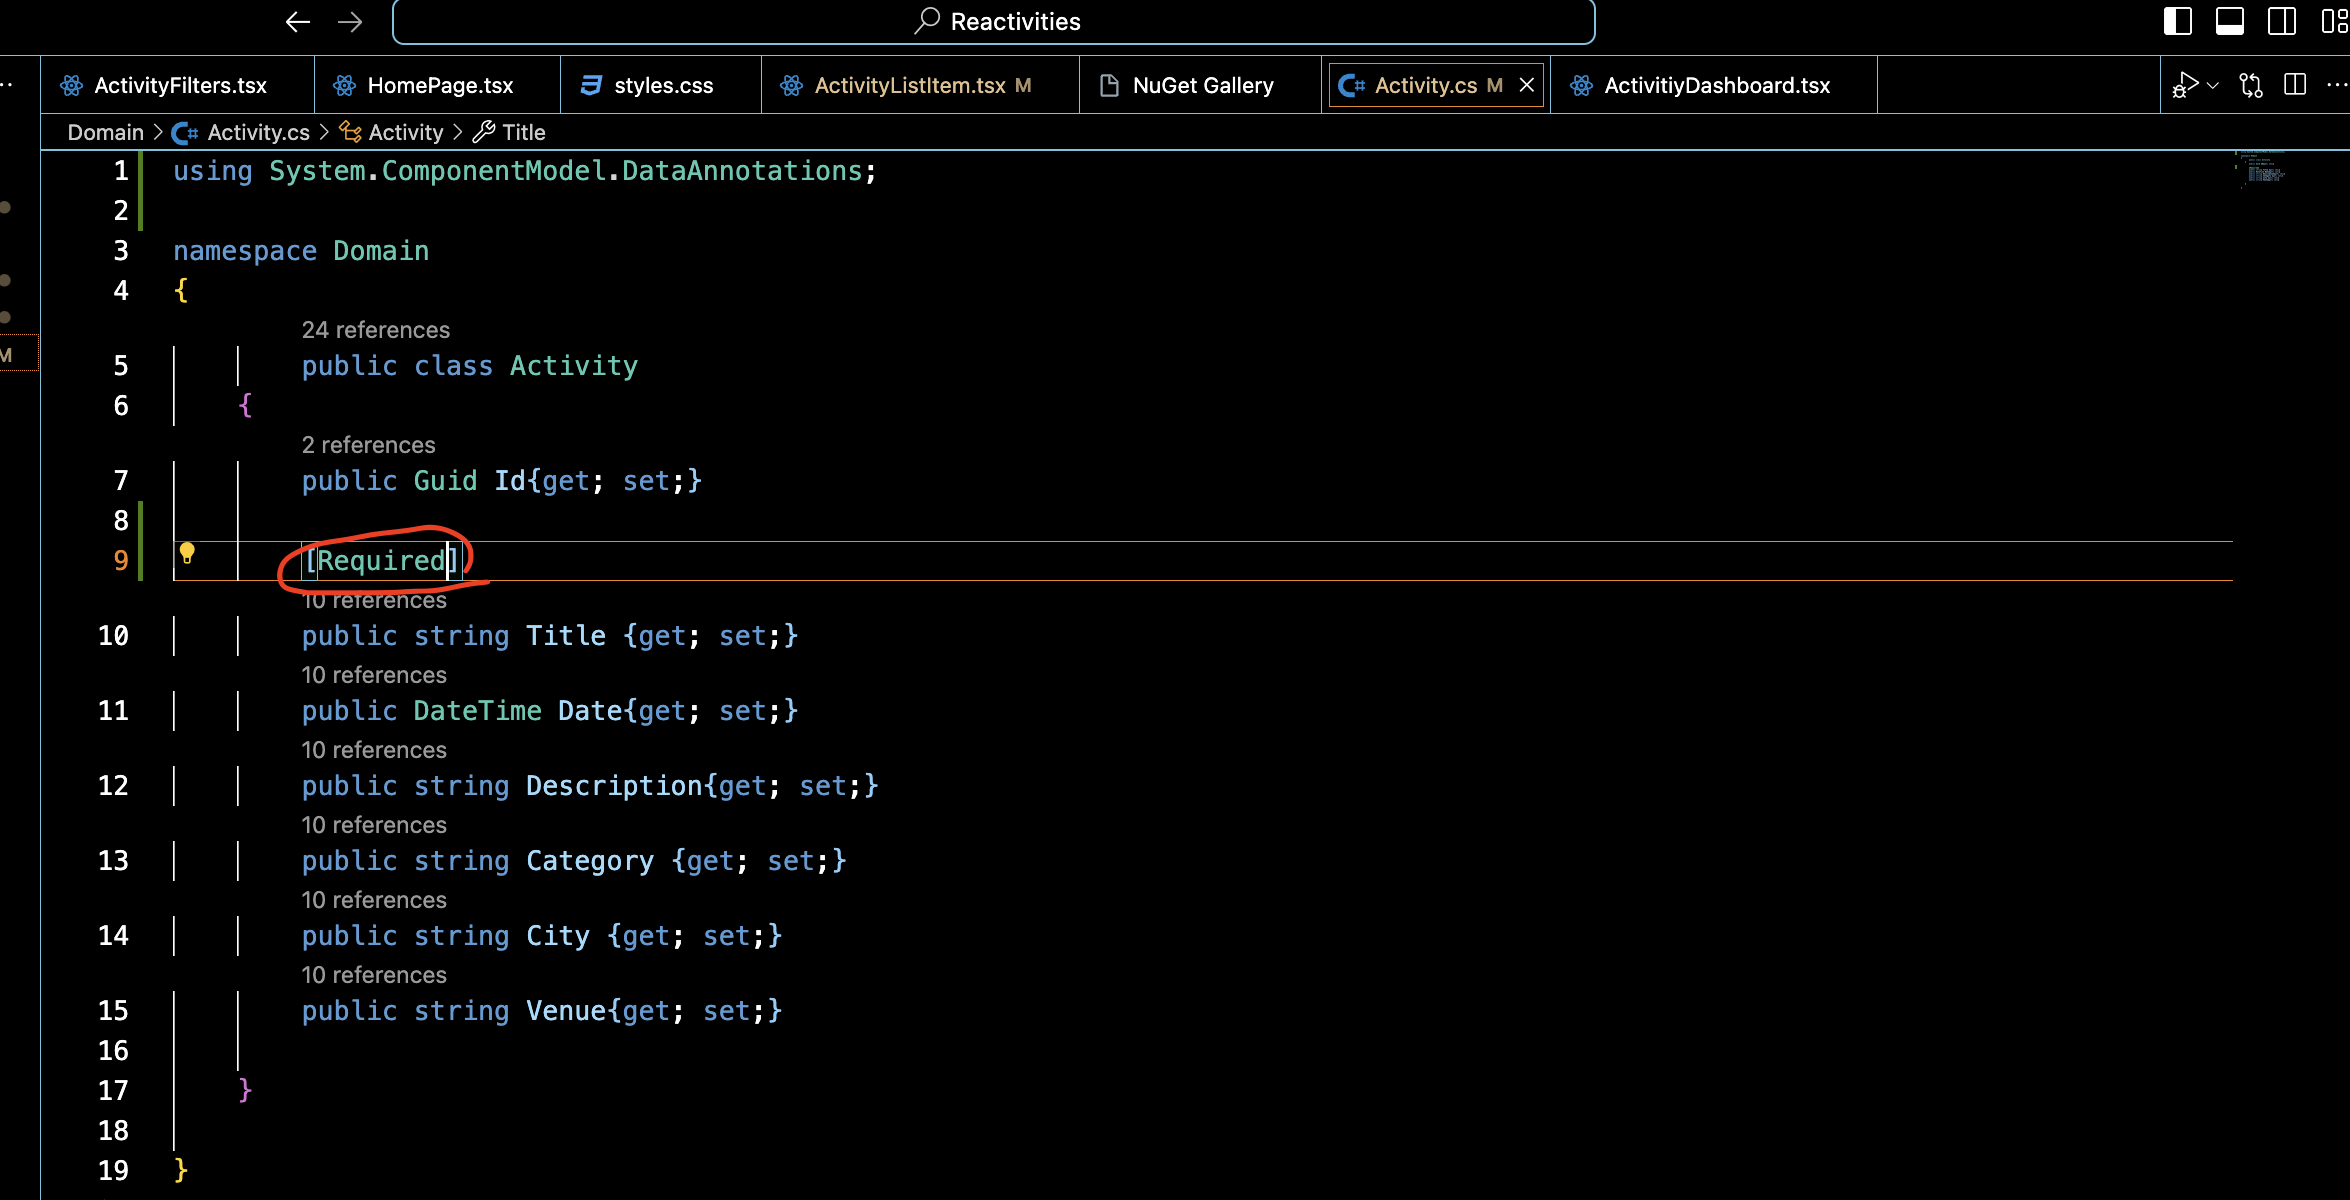This screenshot has height=1200, width=2350.
Task: Expand the Domain breadcrumb segment
Action: point(105,132)
